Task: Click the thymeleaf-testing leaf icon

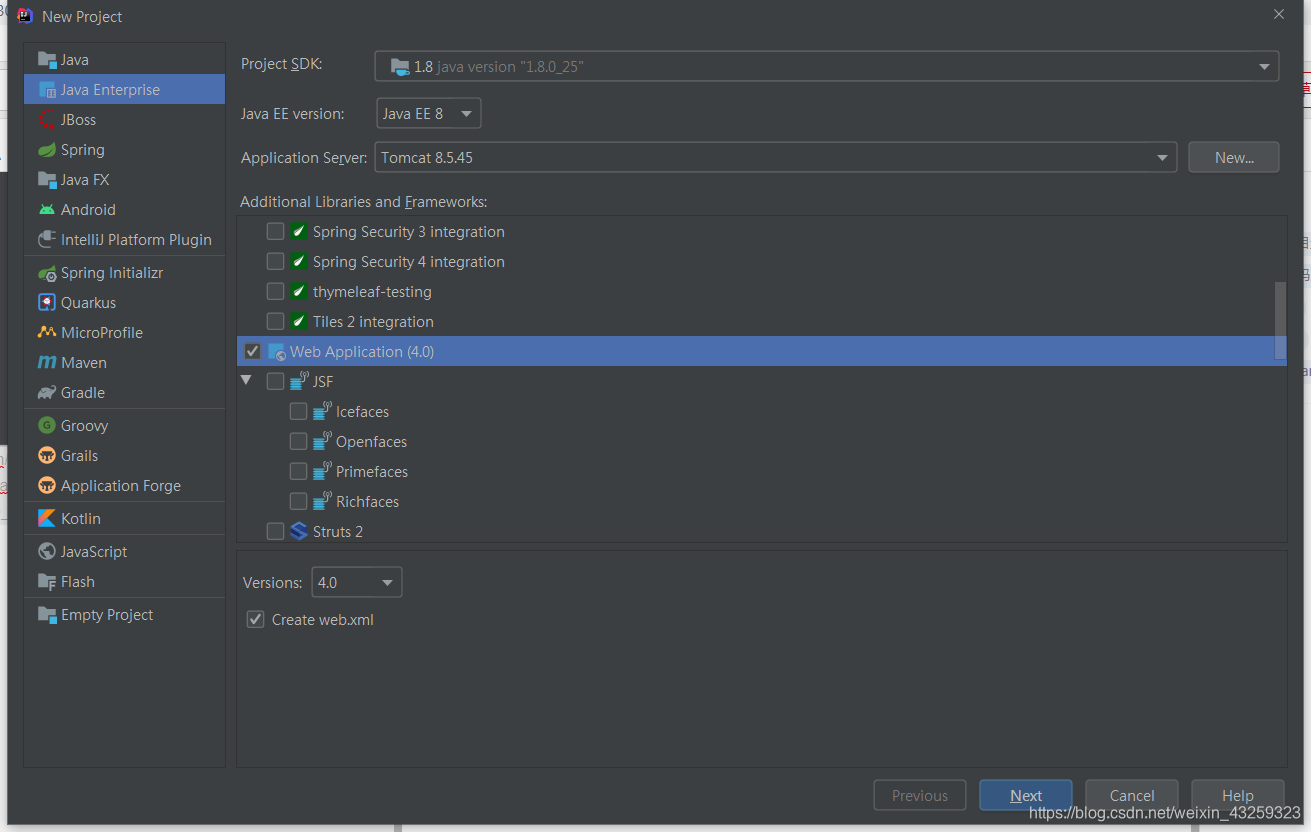Action: (299, 292)
